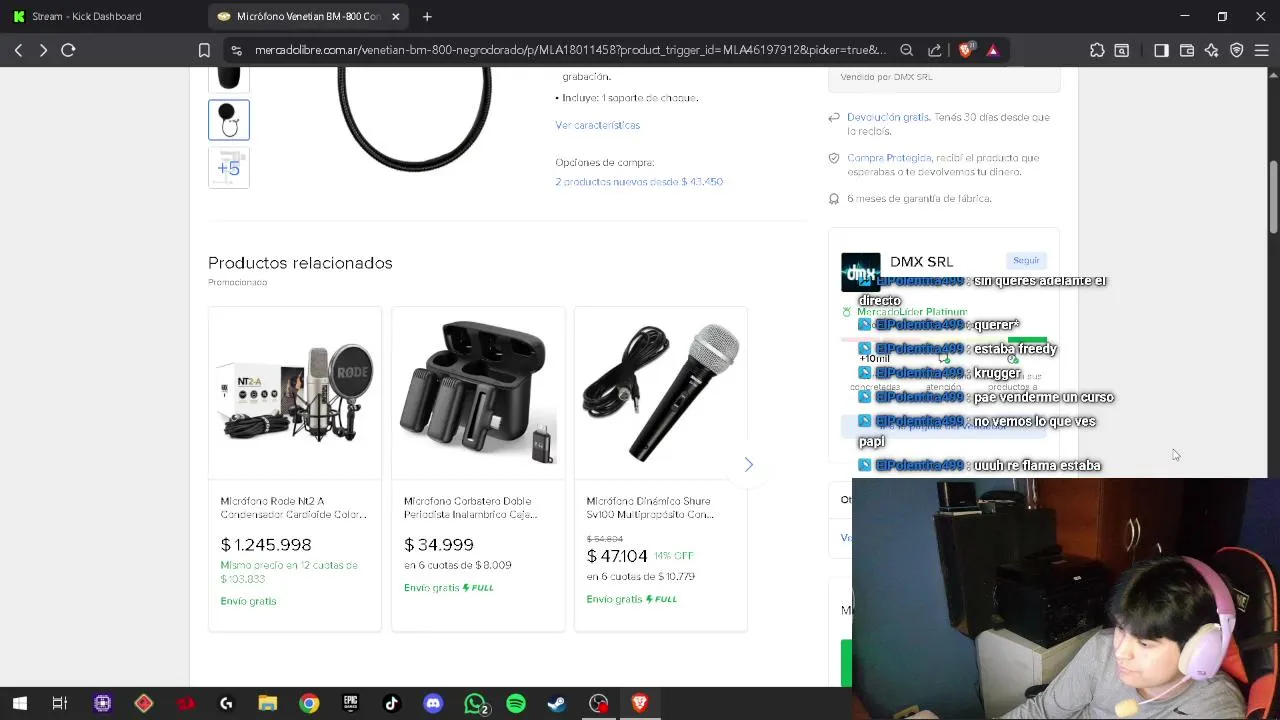This screenshot has height=720, width=1280.
Task: Open Rode Nt2 A microphone image
Action: [x=295, y=393]
